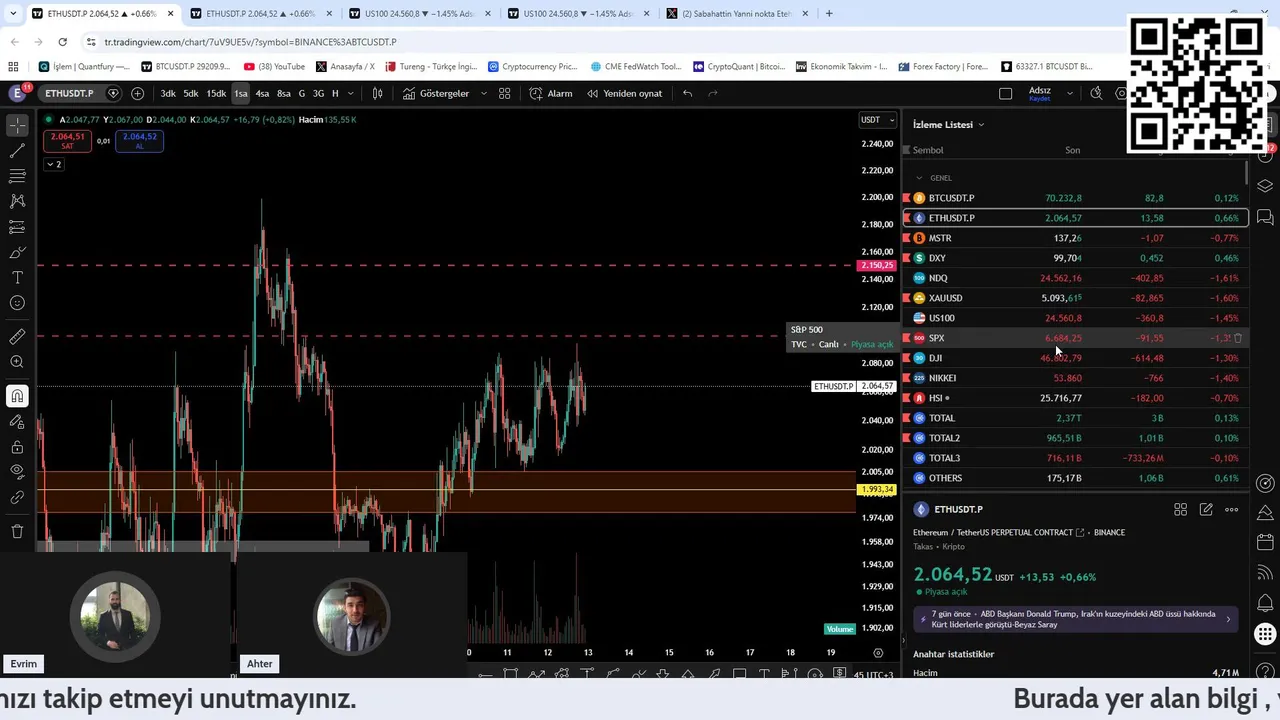
Task: Click the redo arrow
Action: click(713, 93)
